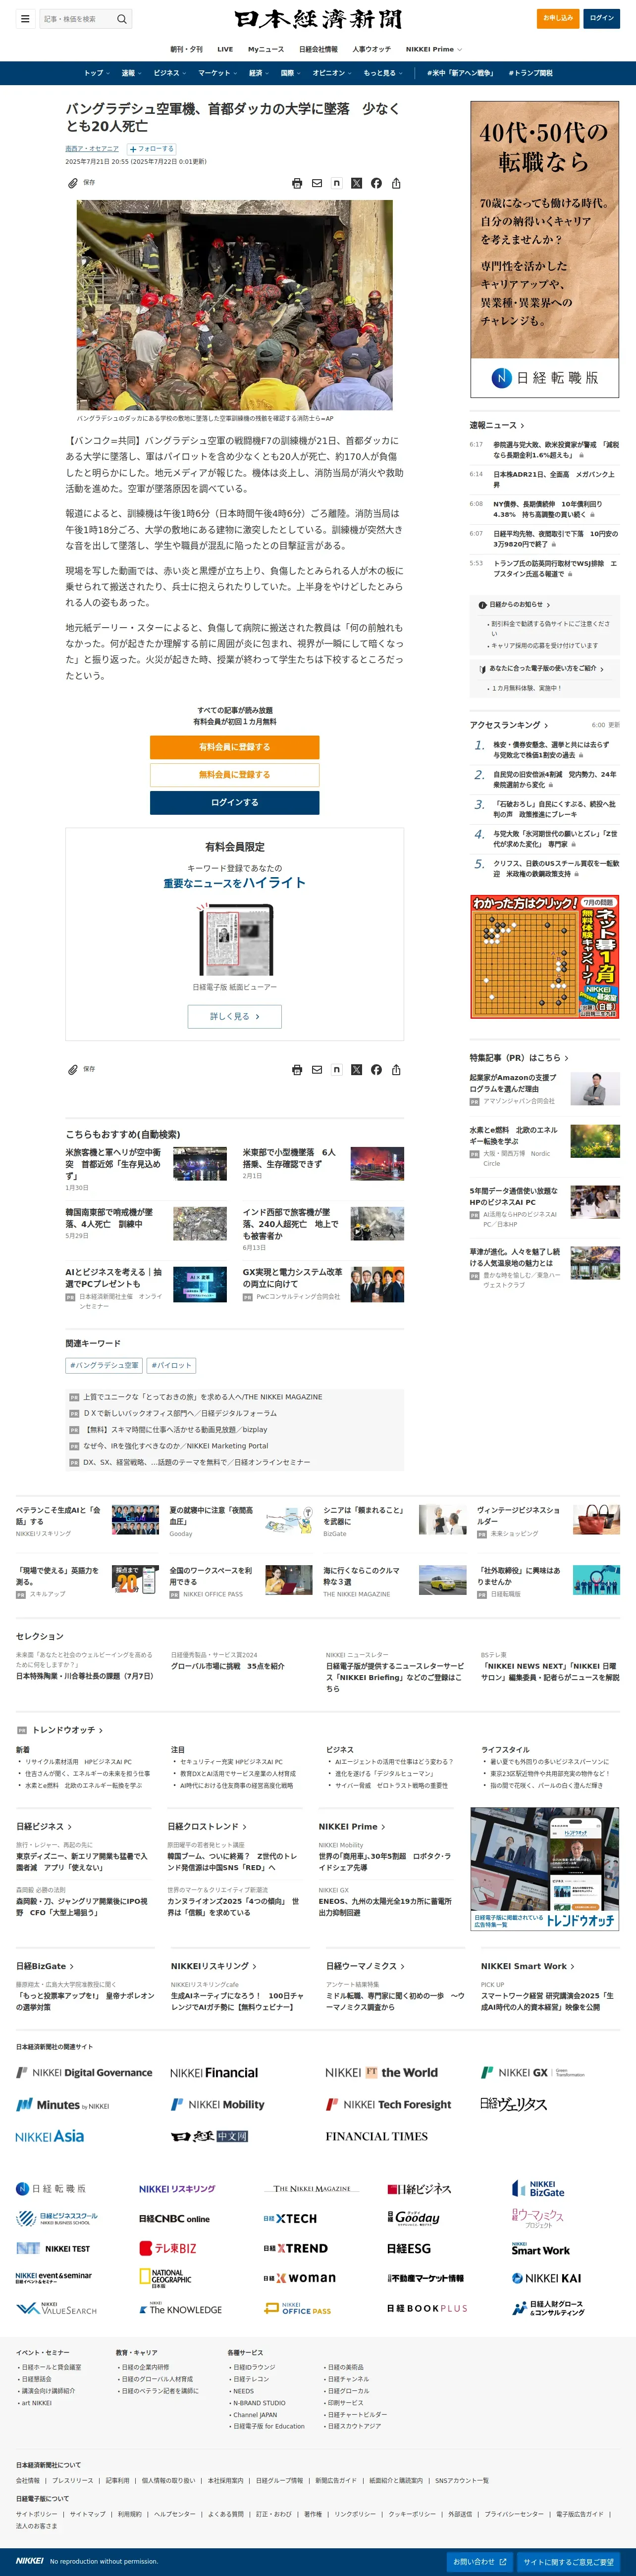Save the article with the paperclip icon under the headline
Viewport: 636px width, 2576px height.
pos(73,183)
